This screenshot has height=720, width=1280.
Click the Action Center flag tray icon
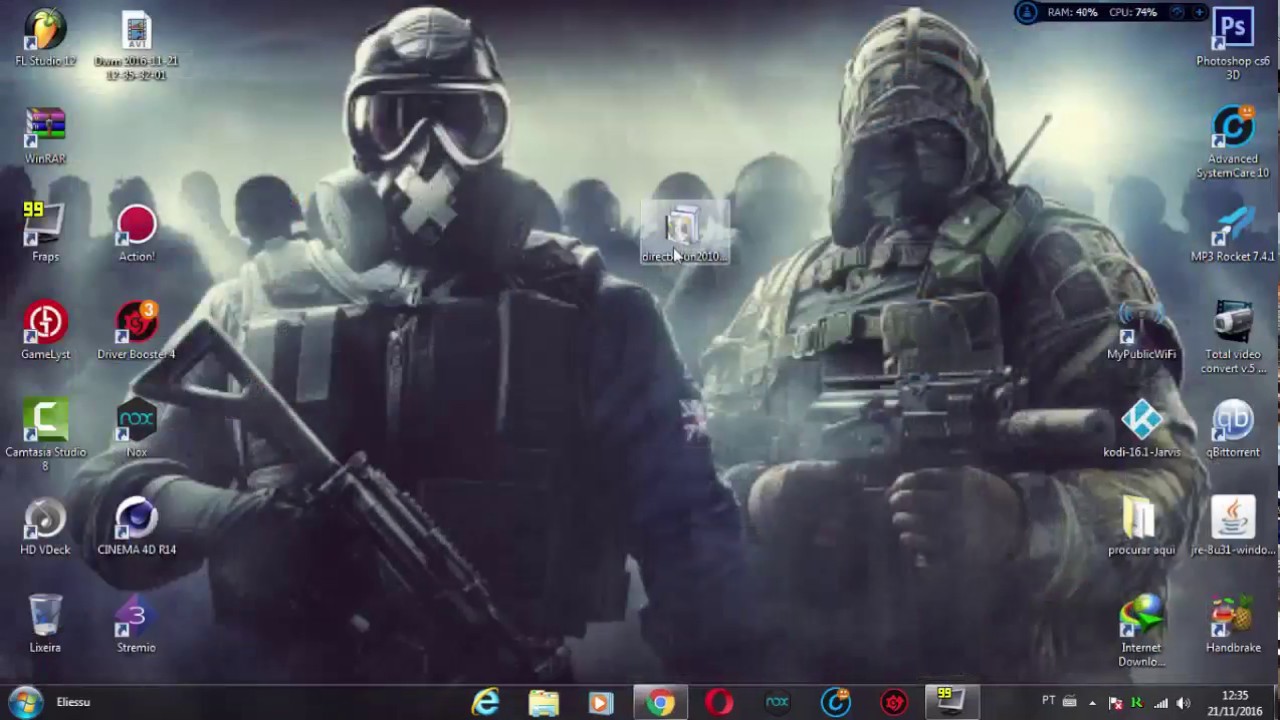point(1116,703)
